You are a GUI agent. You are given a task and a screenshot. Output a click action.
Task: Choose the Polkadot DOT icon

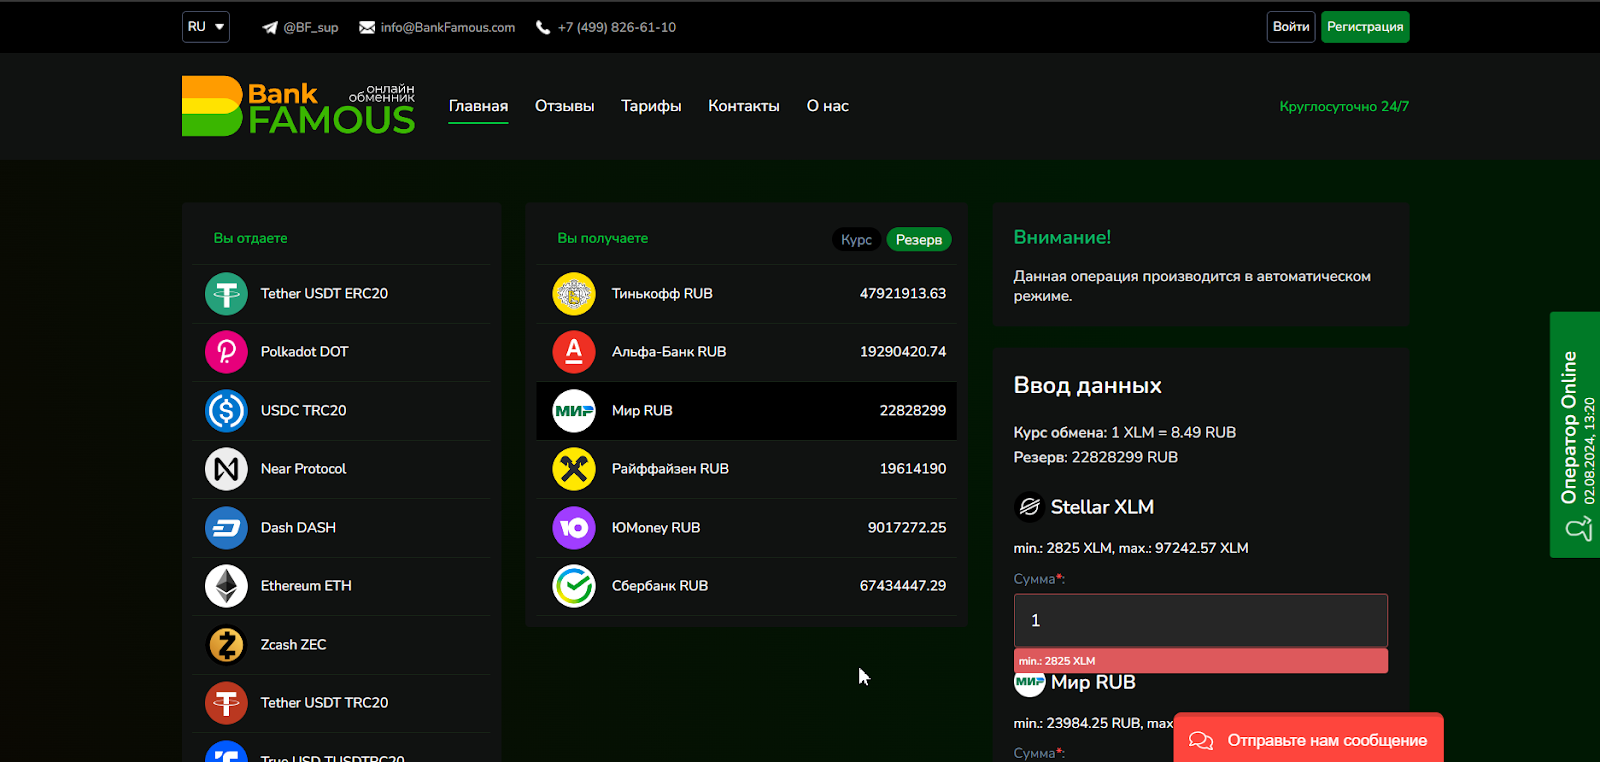click(226, 352)
